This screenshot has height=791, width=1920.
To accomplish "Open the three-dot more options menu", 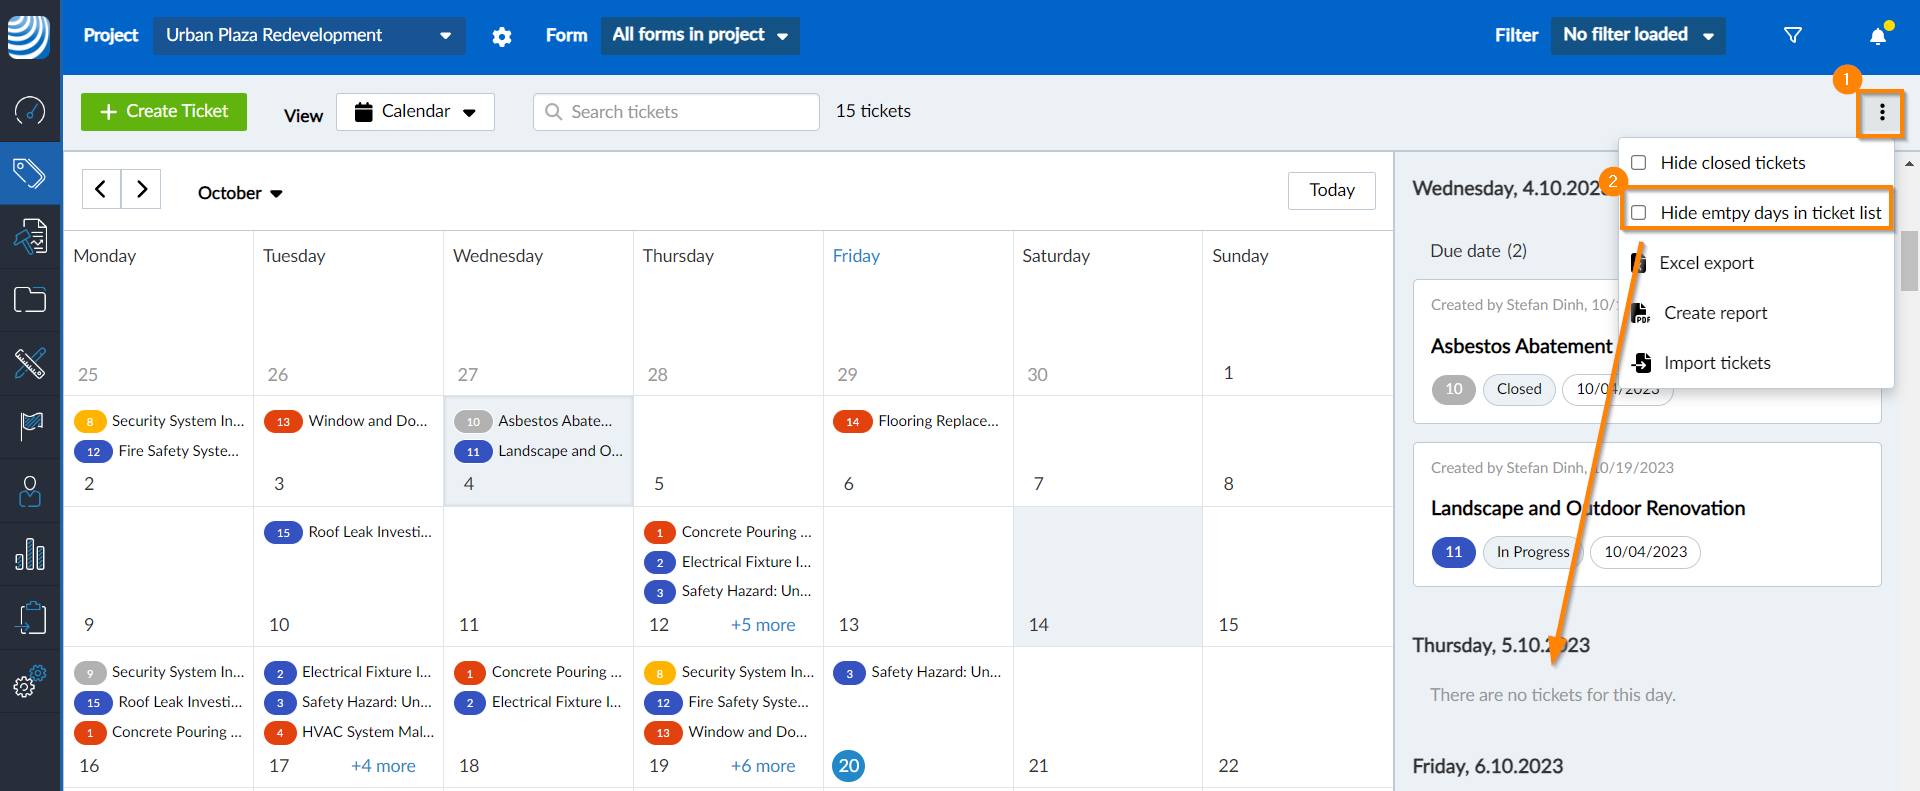I will pos(1882,112).
